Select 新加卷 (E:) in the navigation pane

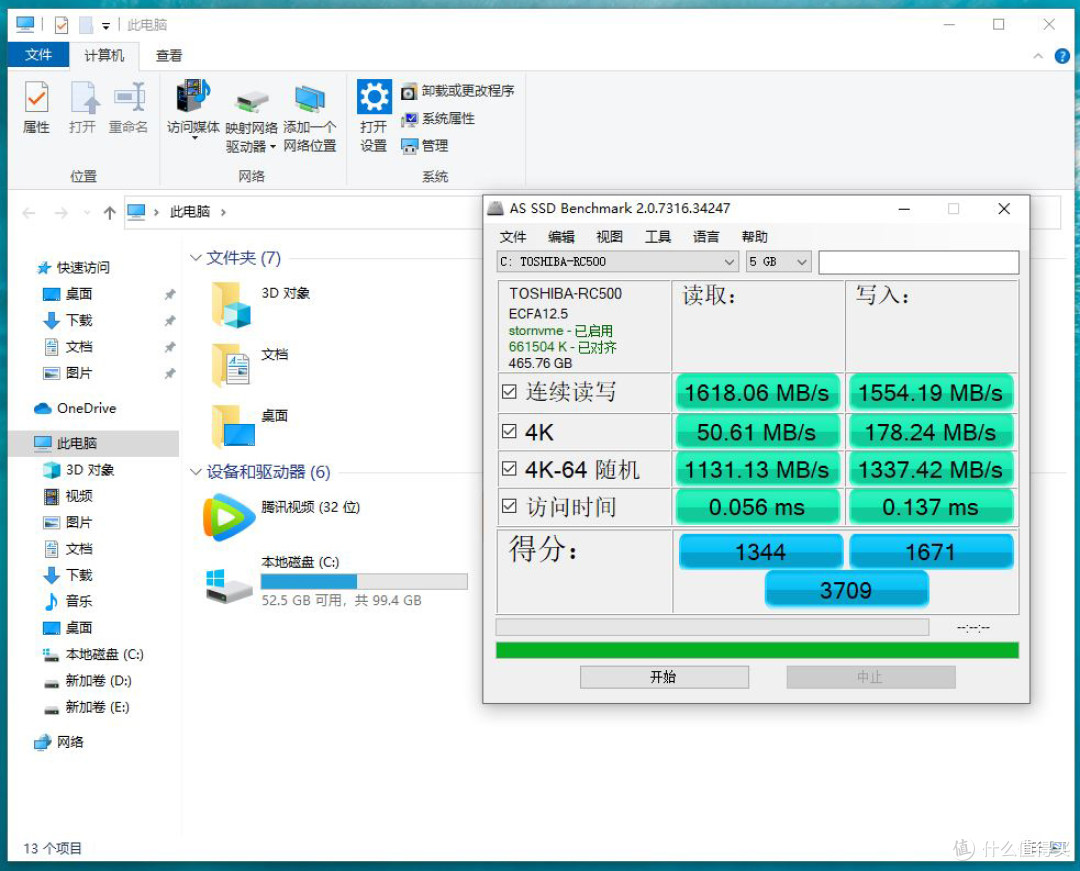96,707
